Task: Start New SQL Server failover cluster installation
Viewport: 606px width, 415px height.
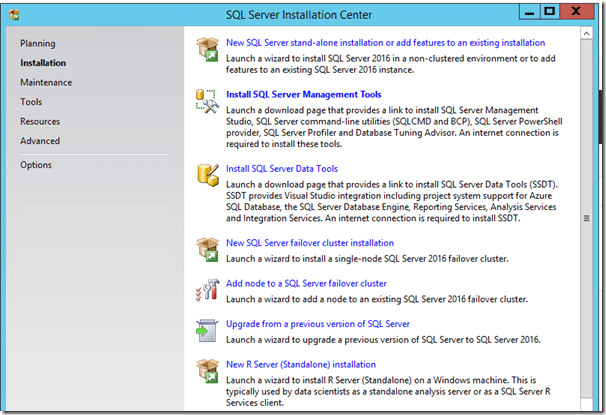Action: 310,243
